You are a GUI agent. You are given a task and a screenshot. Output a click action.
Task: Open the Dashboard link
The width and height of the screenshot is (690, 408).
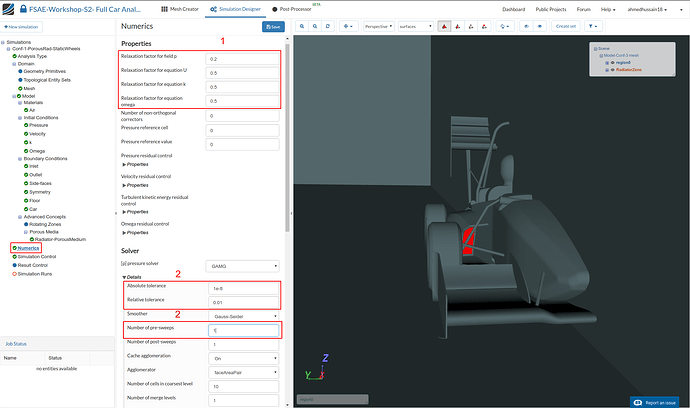pyautogui.click(x=514, y=9)
